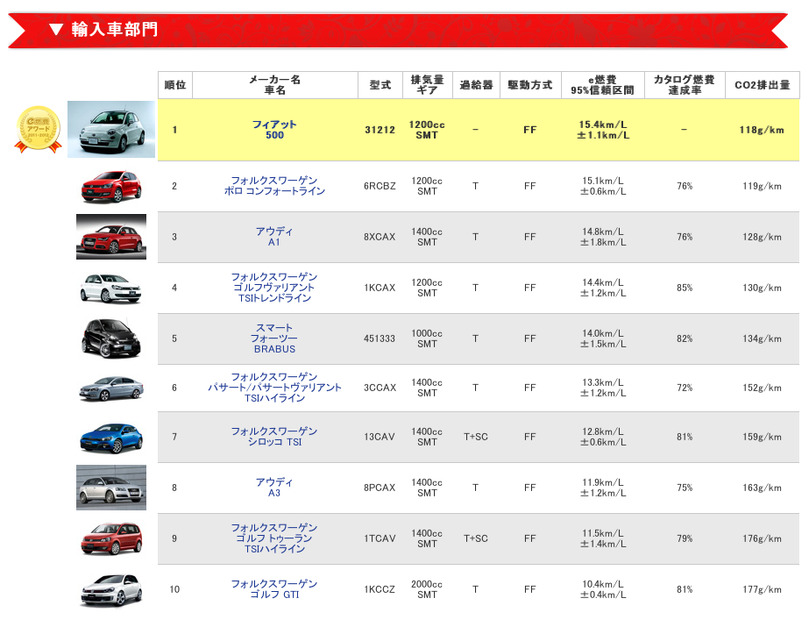Select model code 451333 cell
The width and height of the screenshot is (809, 620).
click(380, 338)
